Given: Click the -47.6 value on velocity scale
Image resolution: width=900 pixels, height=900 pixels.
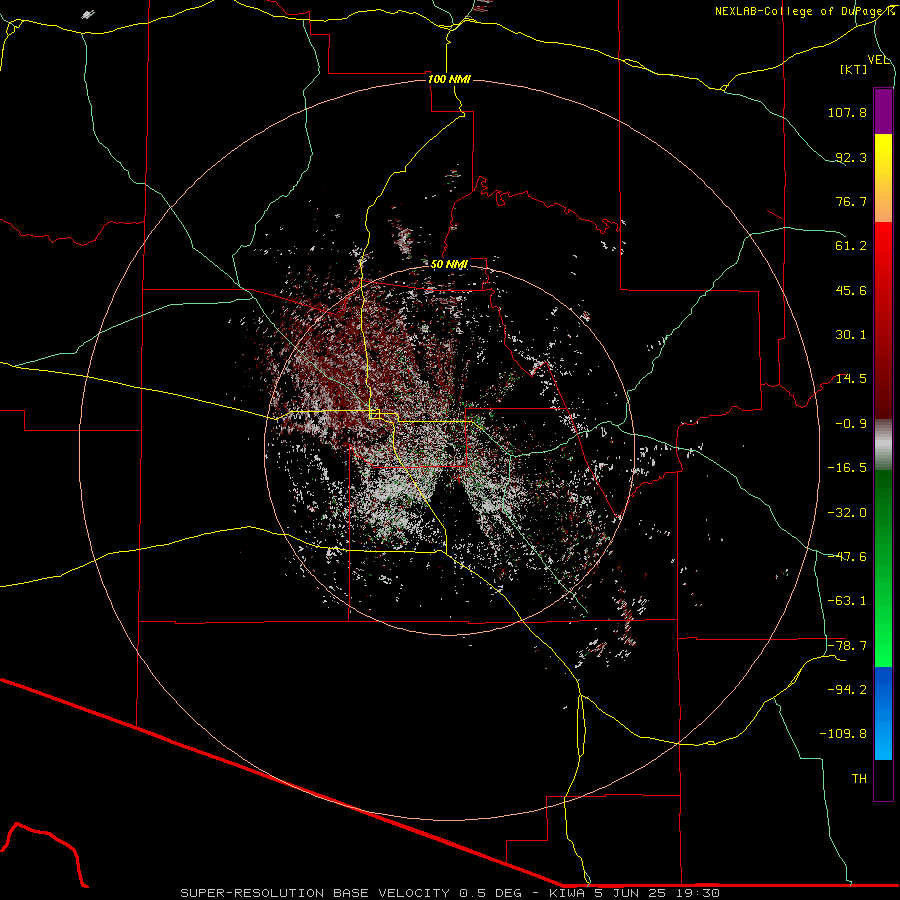Looking at the screenshot, I should 847,557.
